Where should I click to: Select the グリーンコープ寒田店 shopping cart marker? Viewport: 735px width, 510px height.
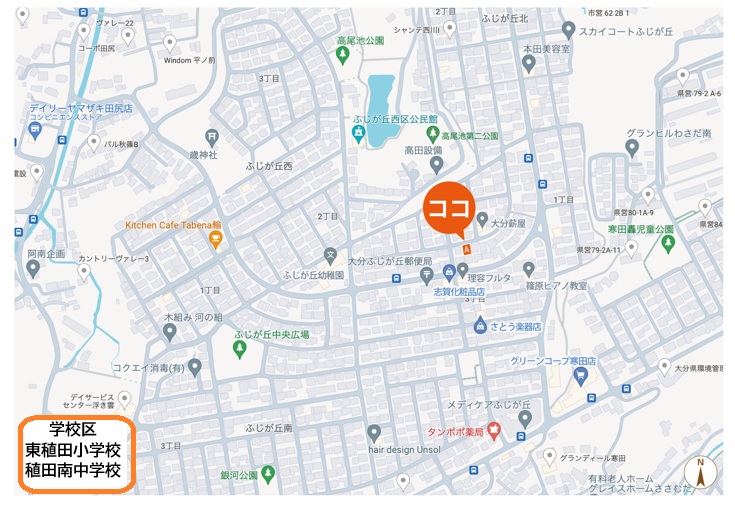pyautogui.click(x=581, y=376)
